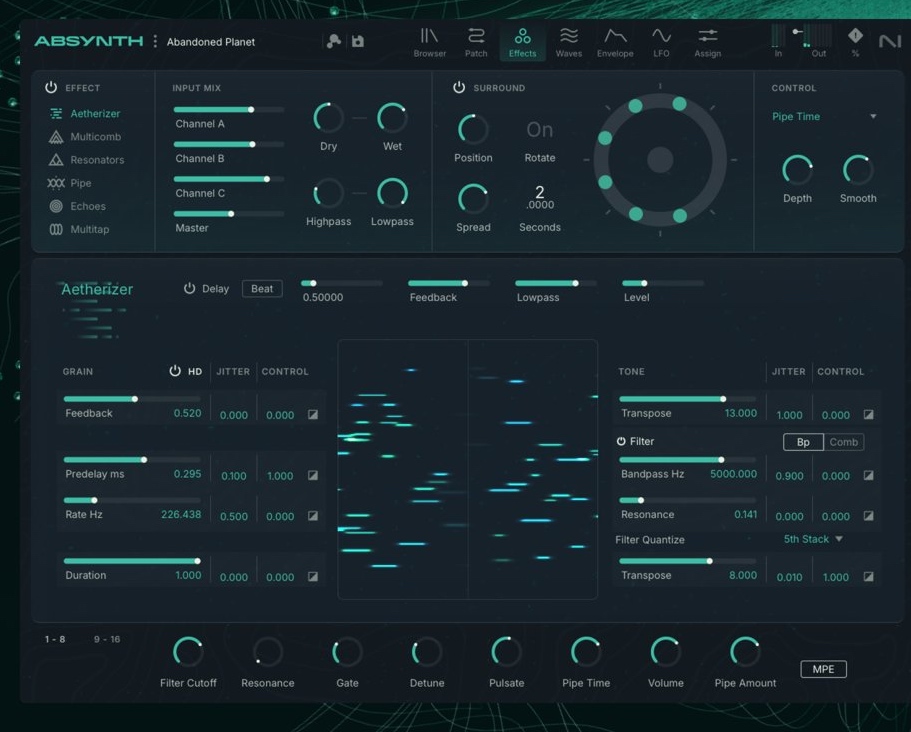Open the Assign view icon

[x=708, y=36]
